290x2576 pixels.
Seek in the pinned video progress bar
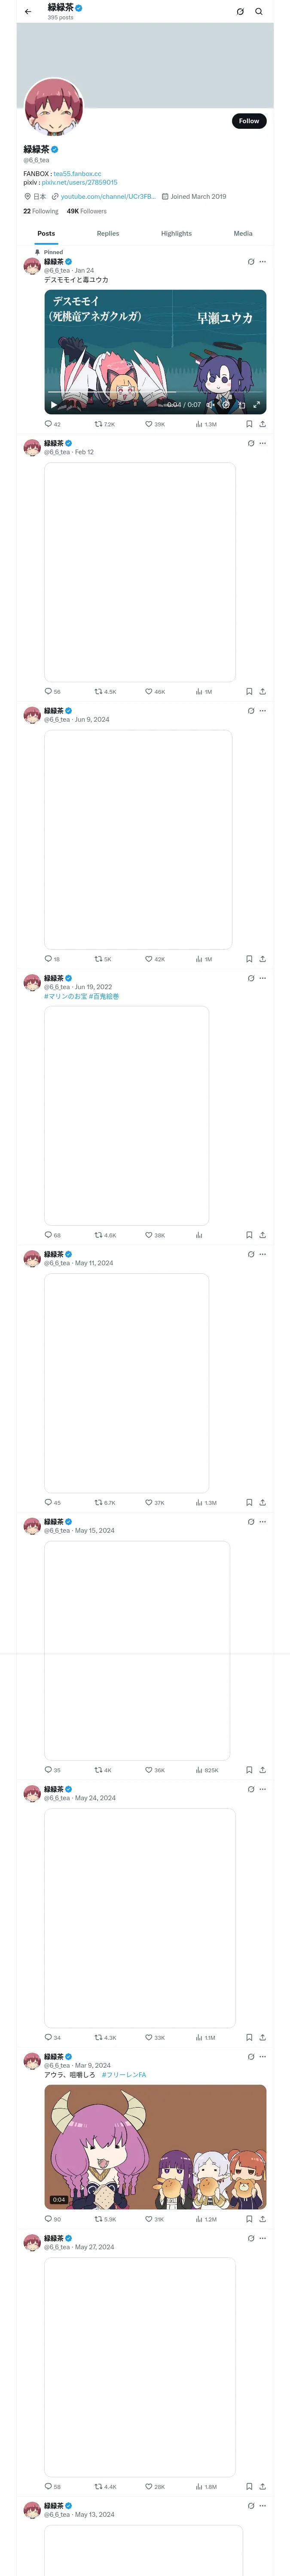tap(155, 393)
